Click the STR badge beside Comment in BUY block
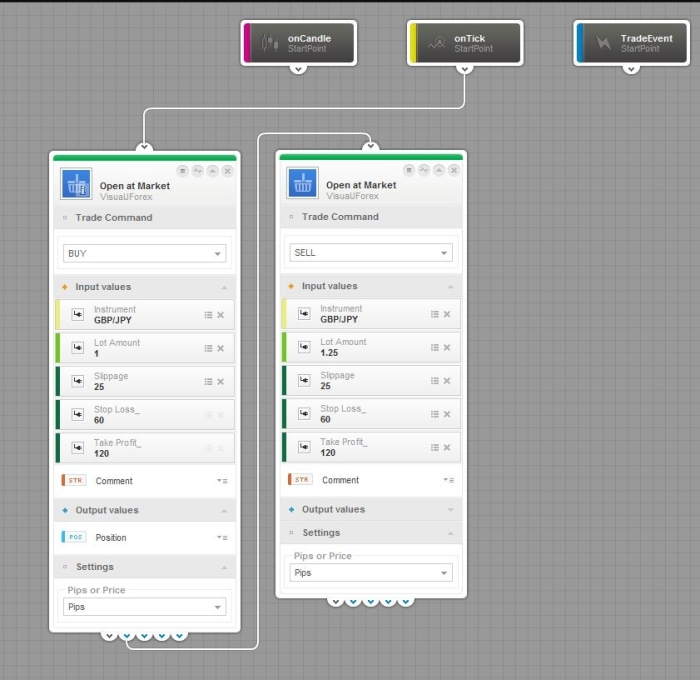The width and height of the screenshot is (700, 680). coord(74,480)
